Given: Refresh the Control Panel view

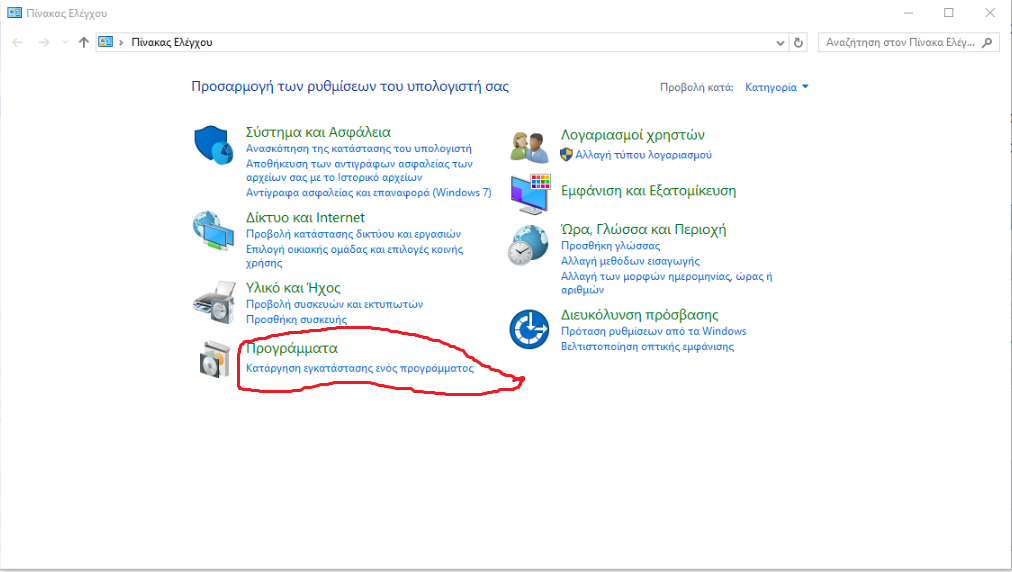Looking at the screenshot, I should click(x=798, y=43).
